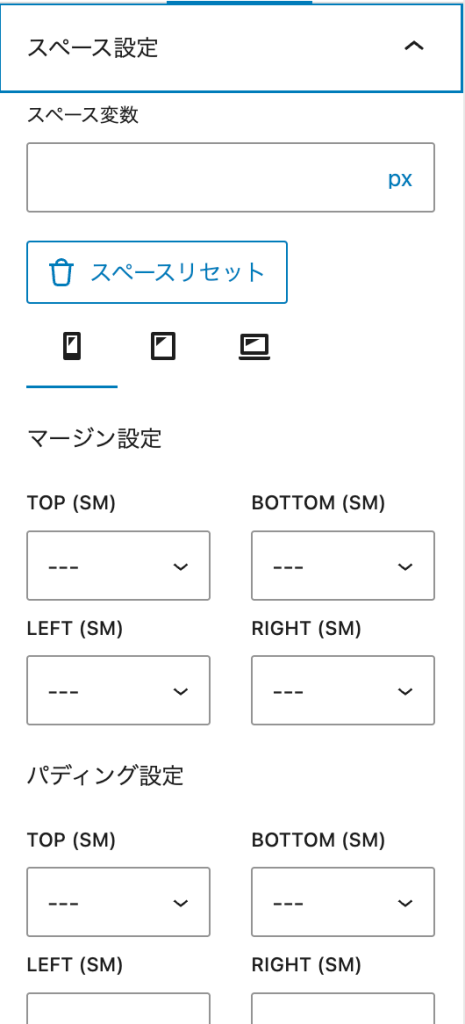Click the スペースリセット button
The width and height of the screenshot is (465, 1024).
coord(157,272)
